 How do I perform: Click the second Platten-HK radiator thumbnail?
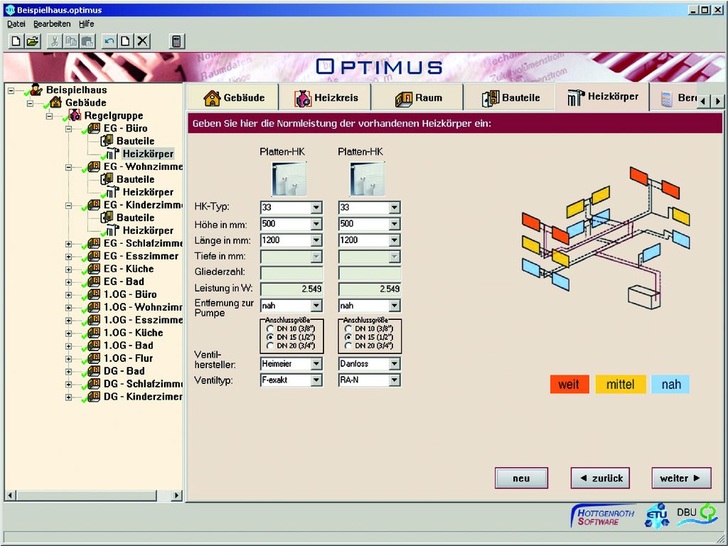(x=367, y=179)
